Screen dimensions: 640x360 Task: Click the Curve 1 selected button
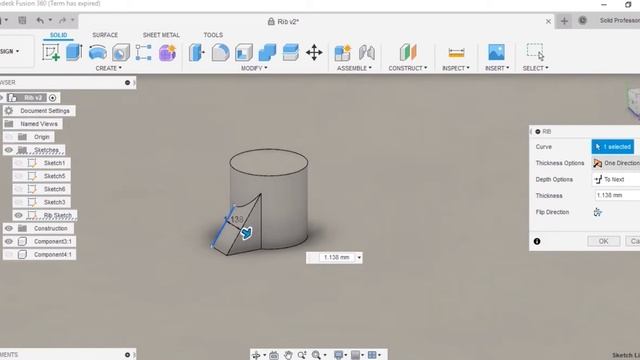coord(613,147)
